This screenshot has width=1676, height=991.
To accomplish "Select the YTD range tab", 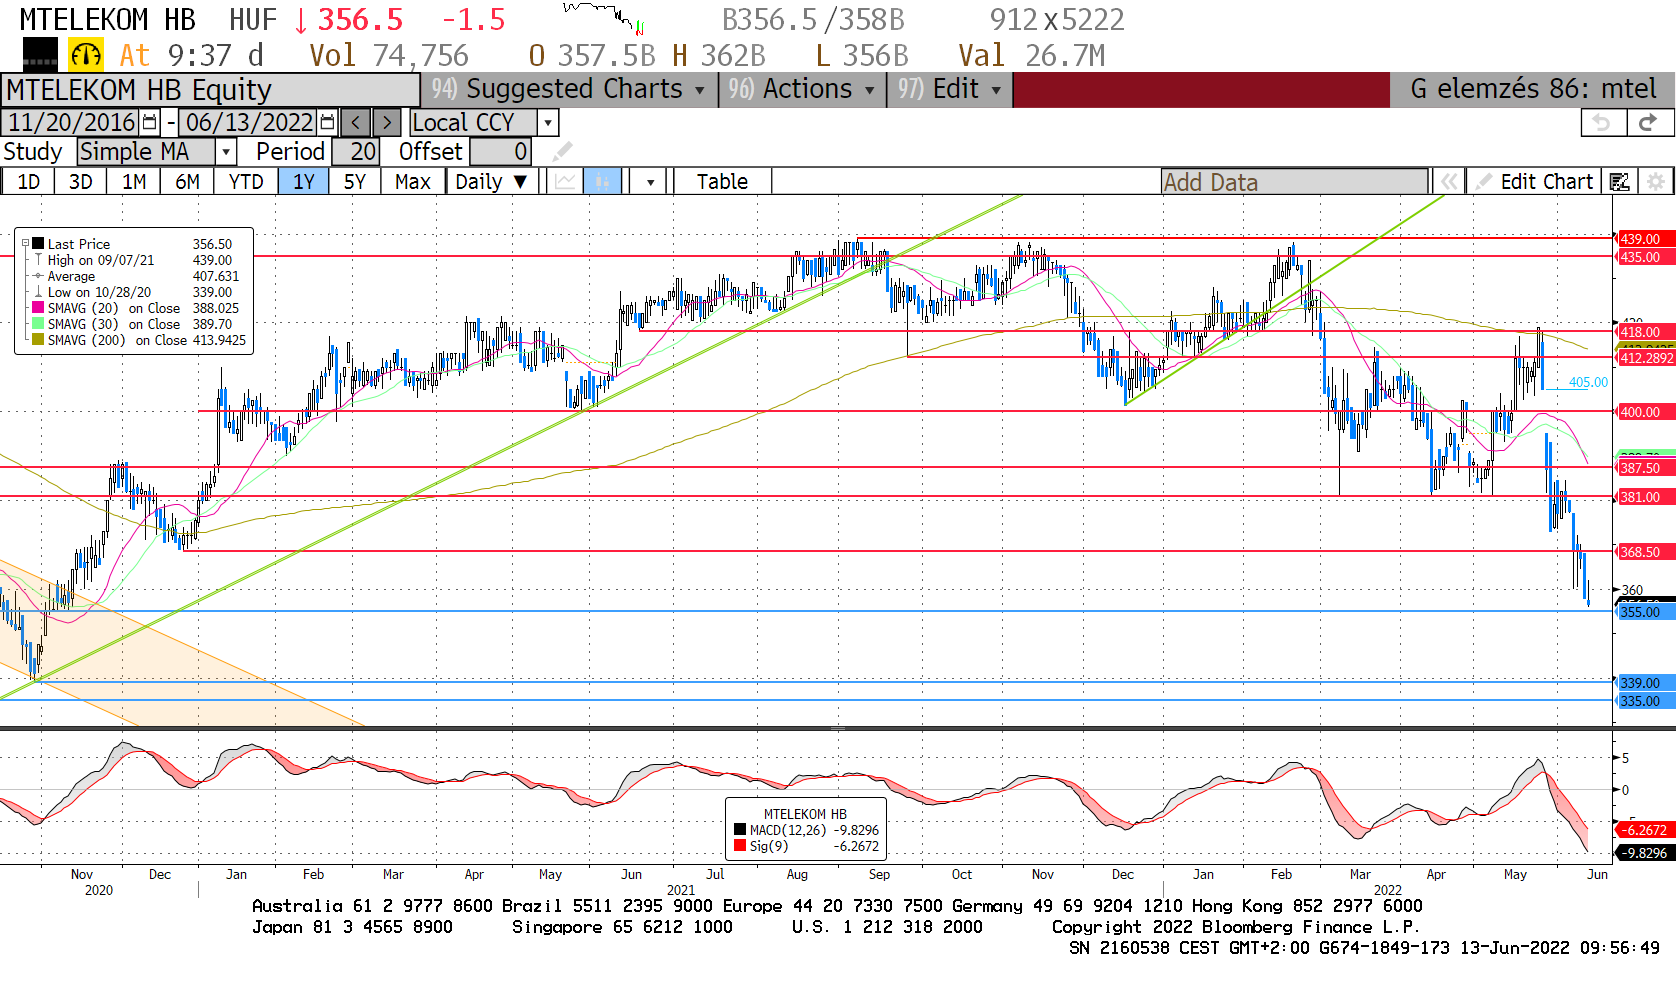I will 246,181.
